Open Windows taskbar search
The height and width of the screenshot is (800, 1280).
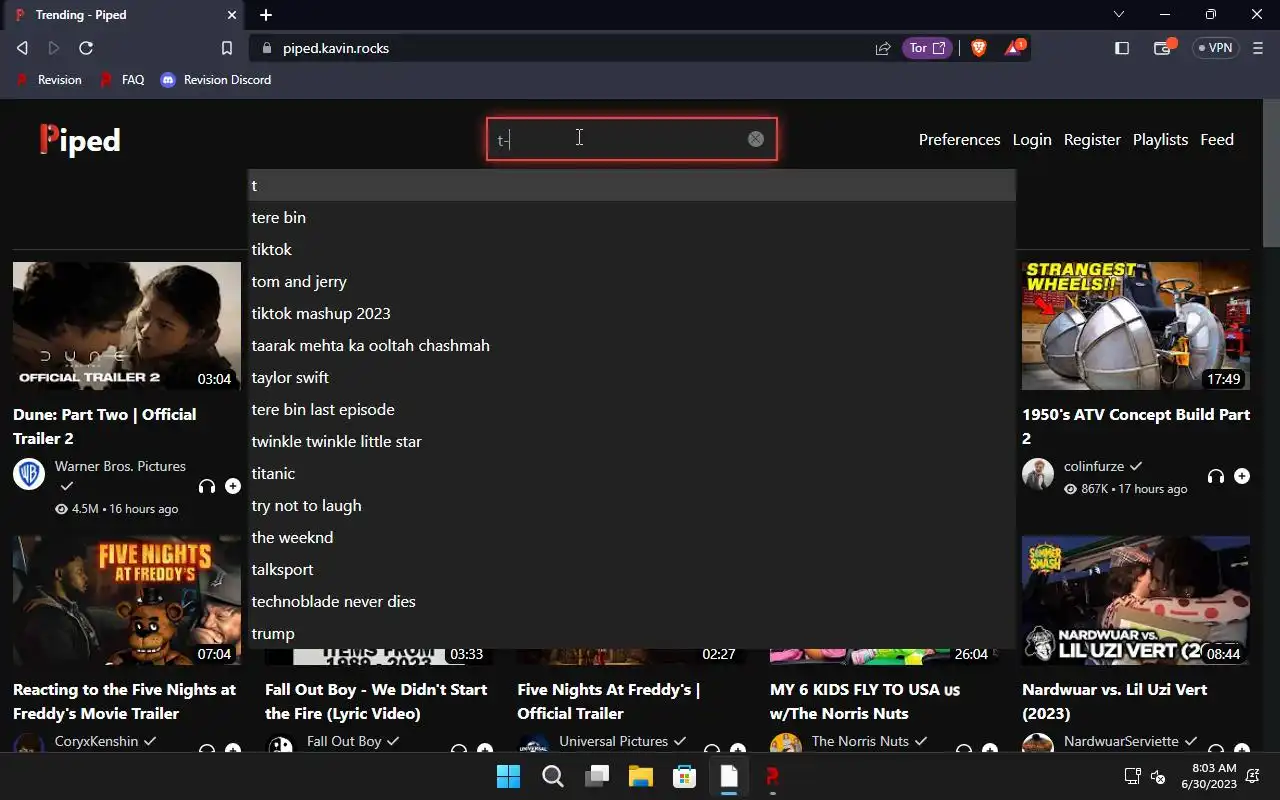tap(552, 776)
